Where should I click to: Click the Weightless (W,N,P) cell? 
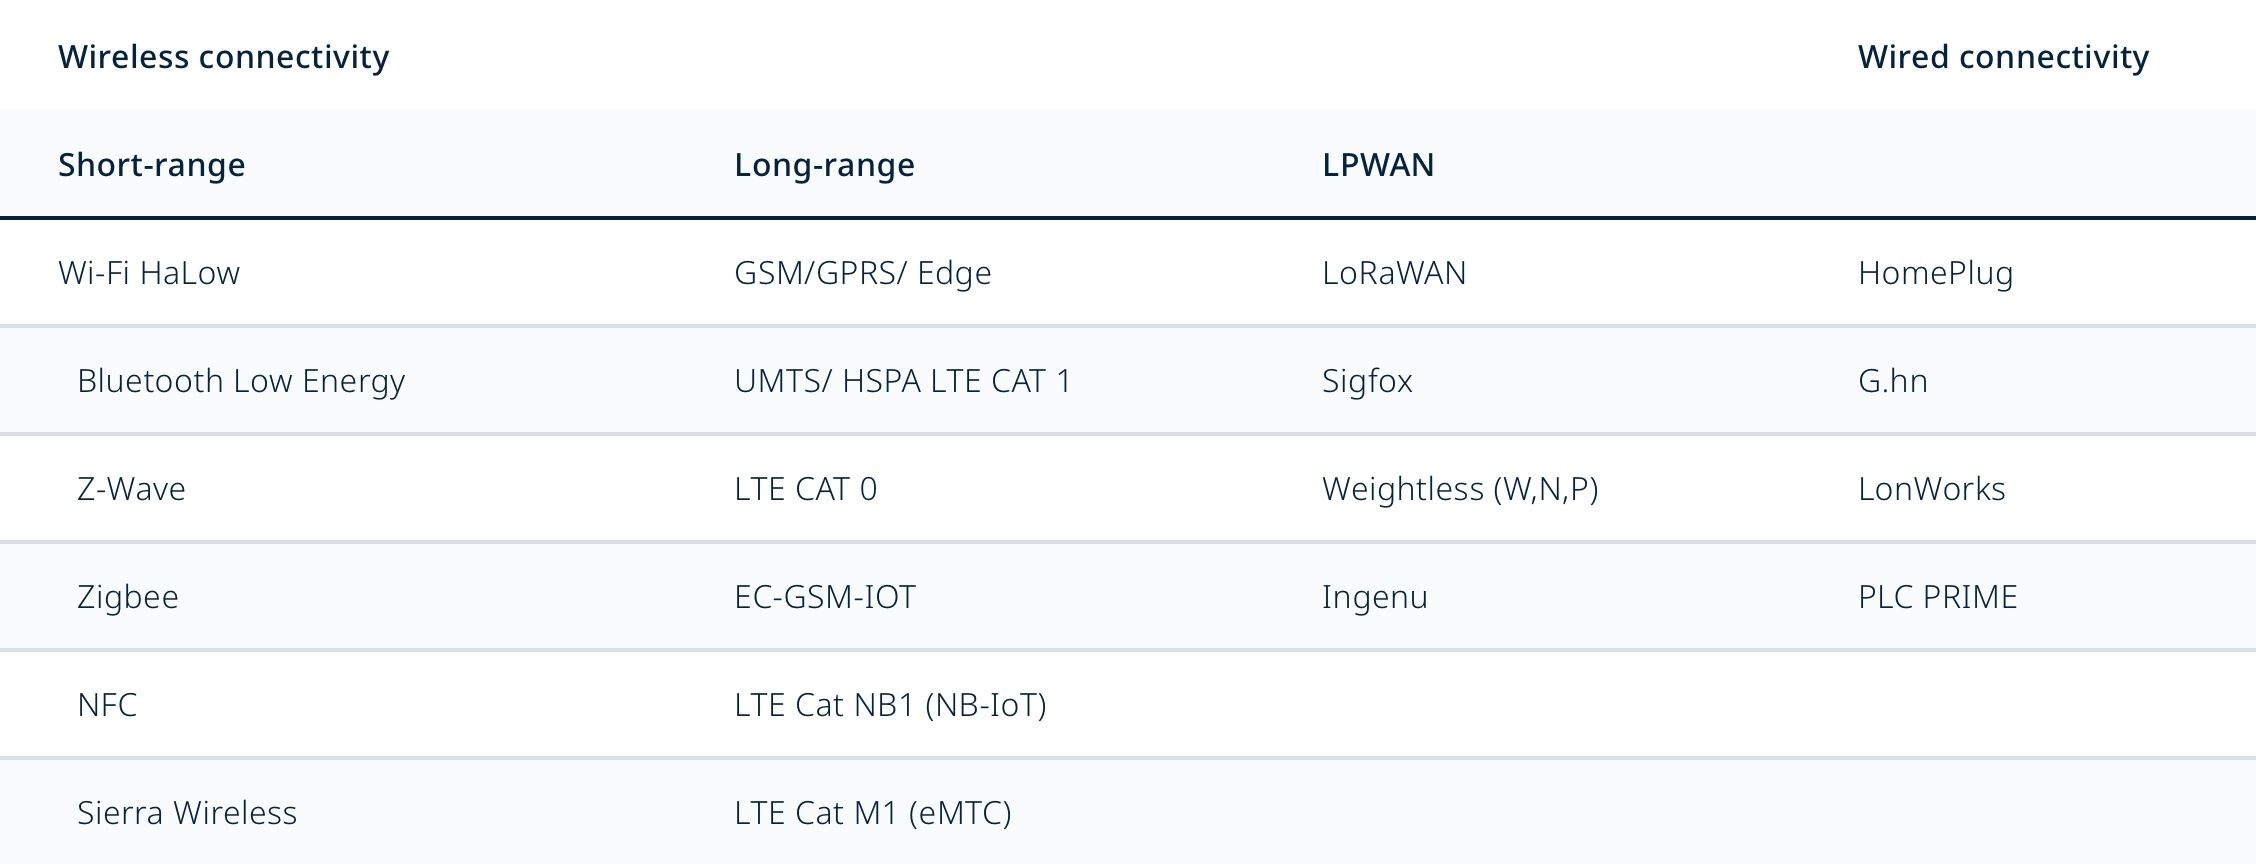click(1460, 489)
